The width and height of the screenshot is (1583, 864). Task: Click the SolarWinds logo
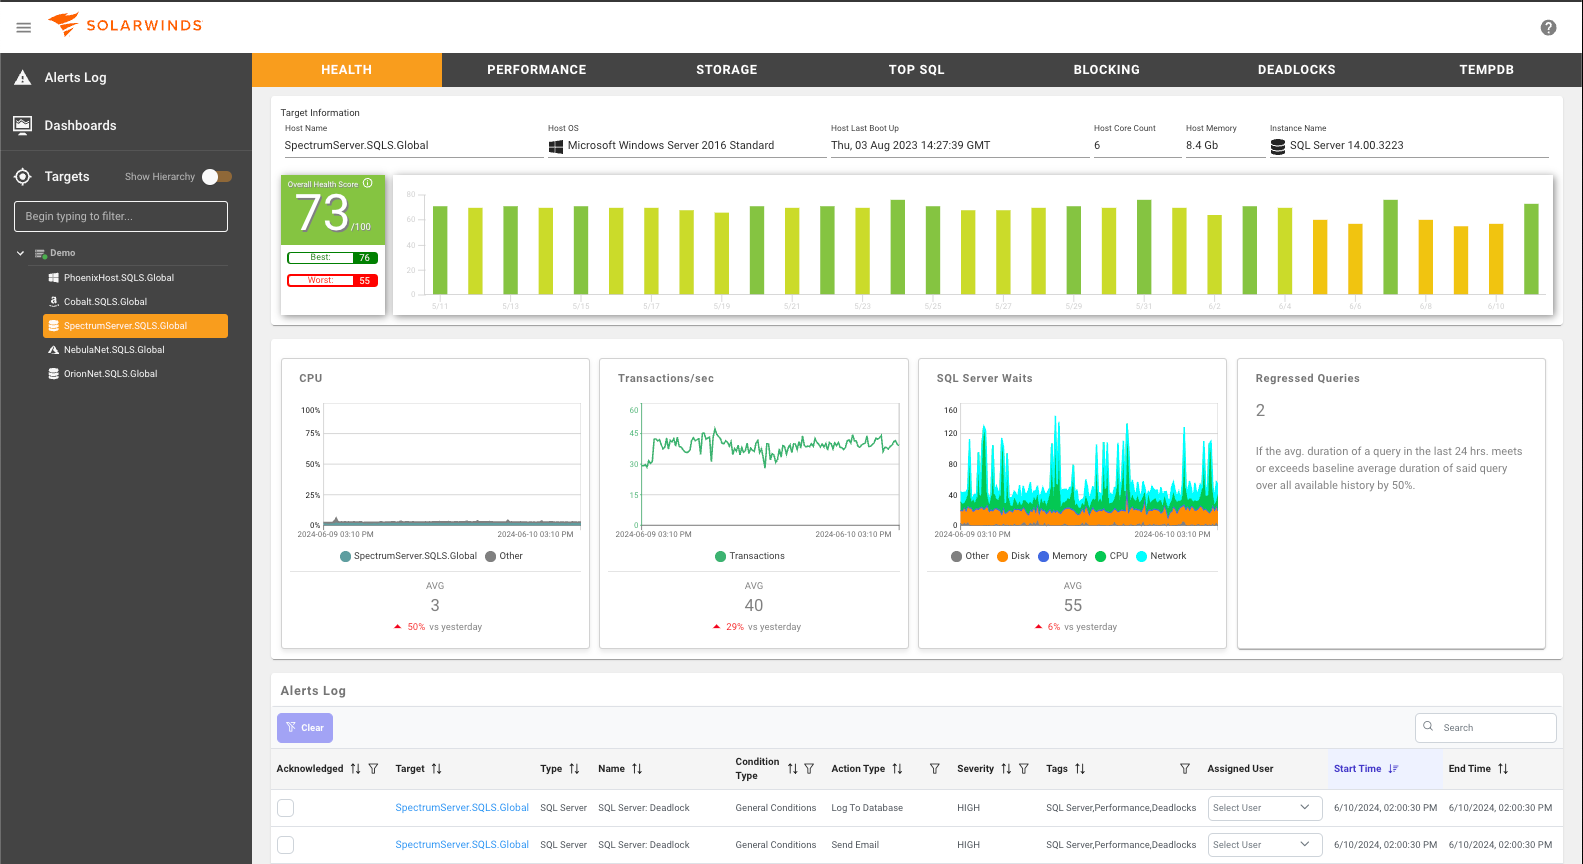125,25
